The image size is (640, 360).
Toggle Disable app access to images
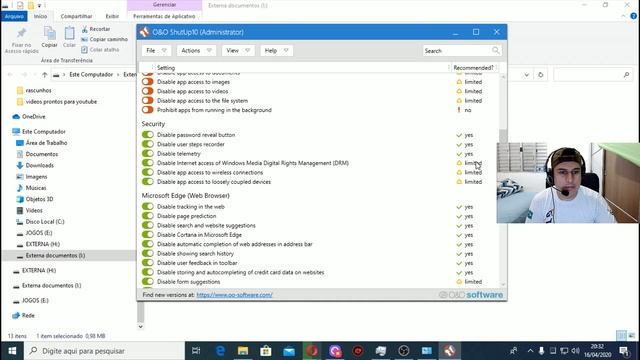point(148,82)
